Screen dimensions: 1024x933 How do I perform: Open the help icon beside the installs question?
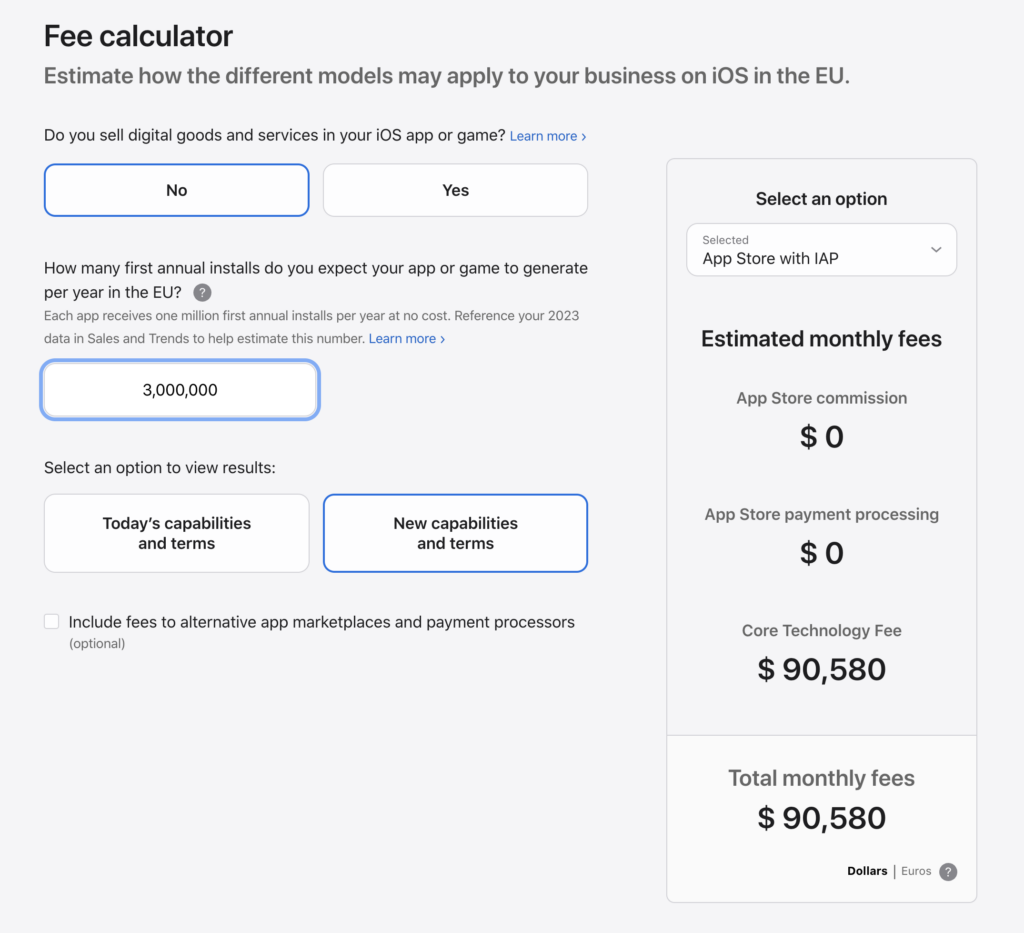202,292
